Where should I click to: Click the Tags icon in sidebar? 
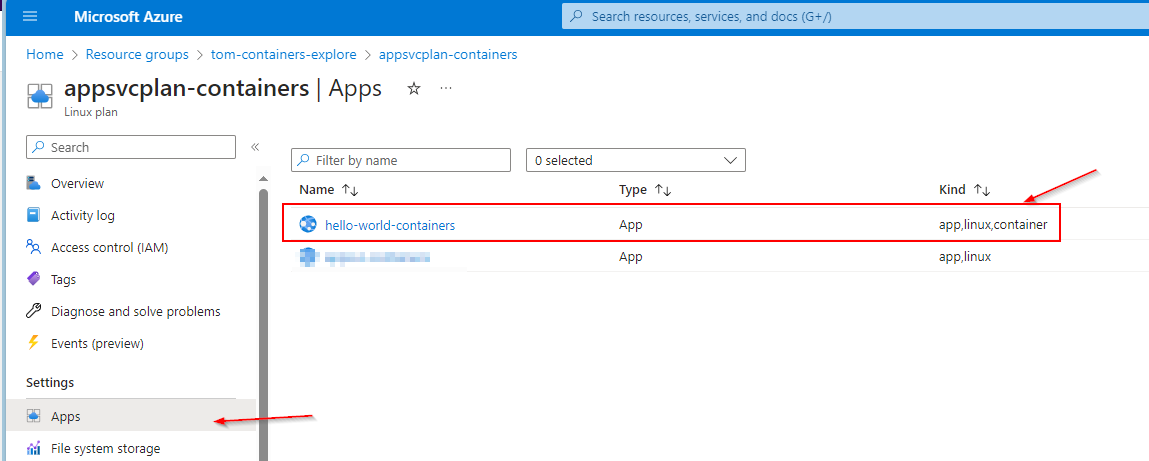click(x=34, y=280)
